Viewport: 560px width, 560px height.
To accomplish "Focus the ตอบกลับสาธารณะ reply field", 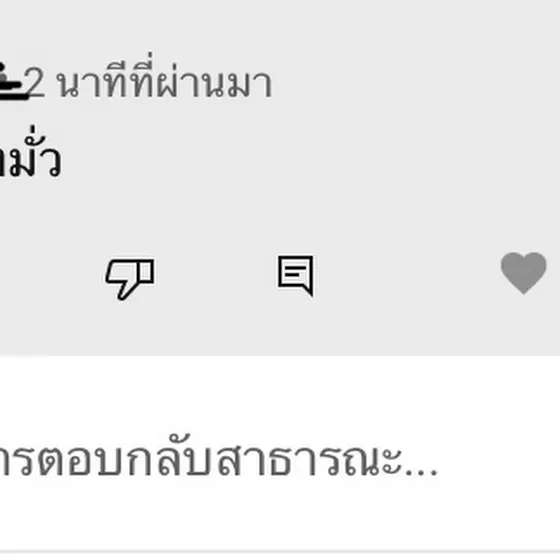I will (280, 457).
